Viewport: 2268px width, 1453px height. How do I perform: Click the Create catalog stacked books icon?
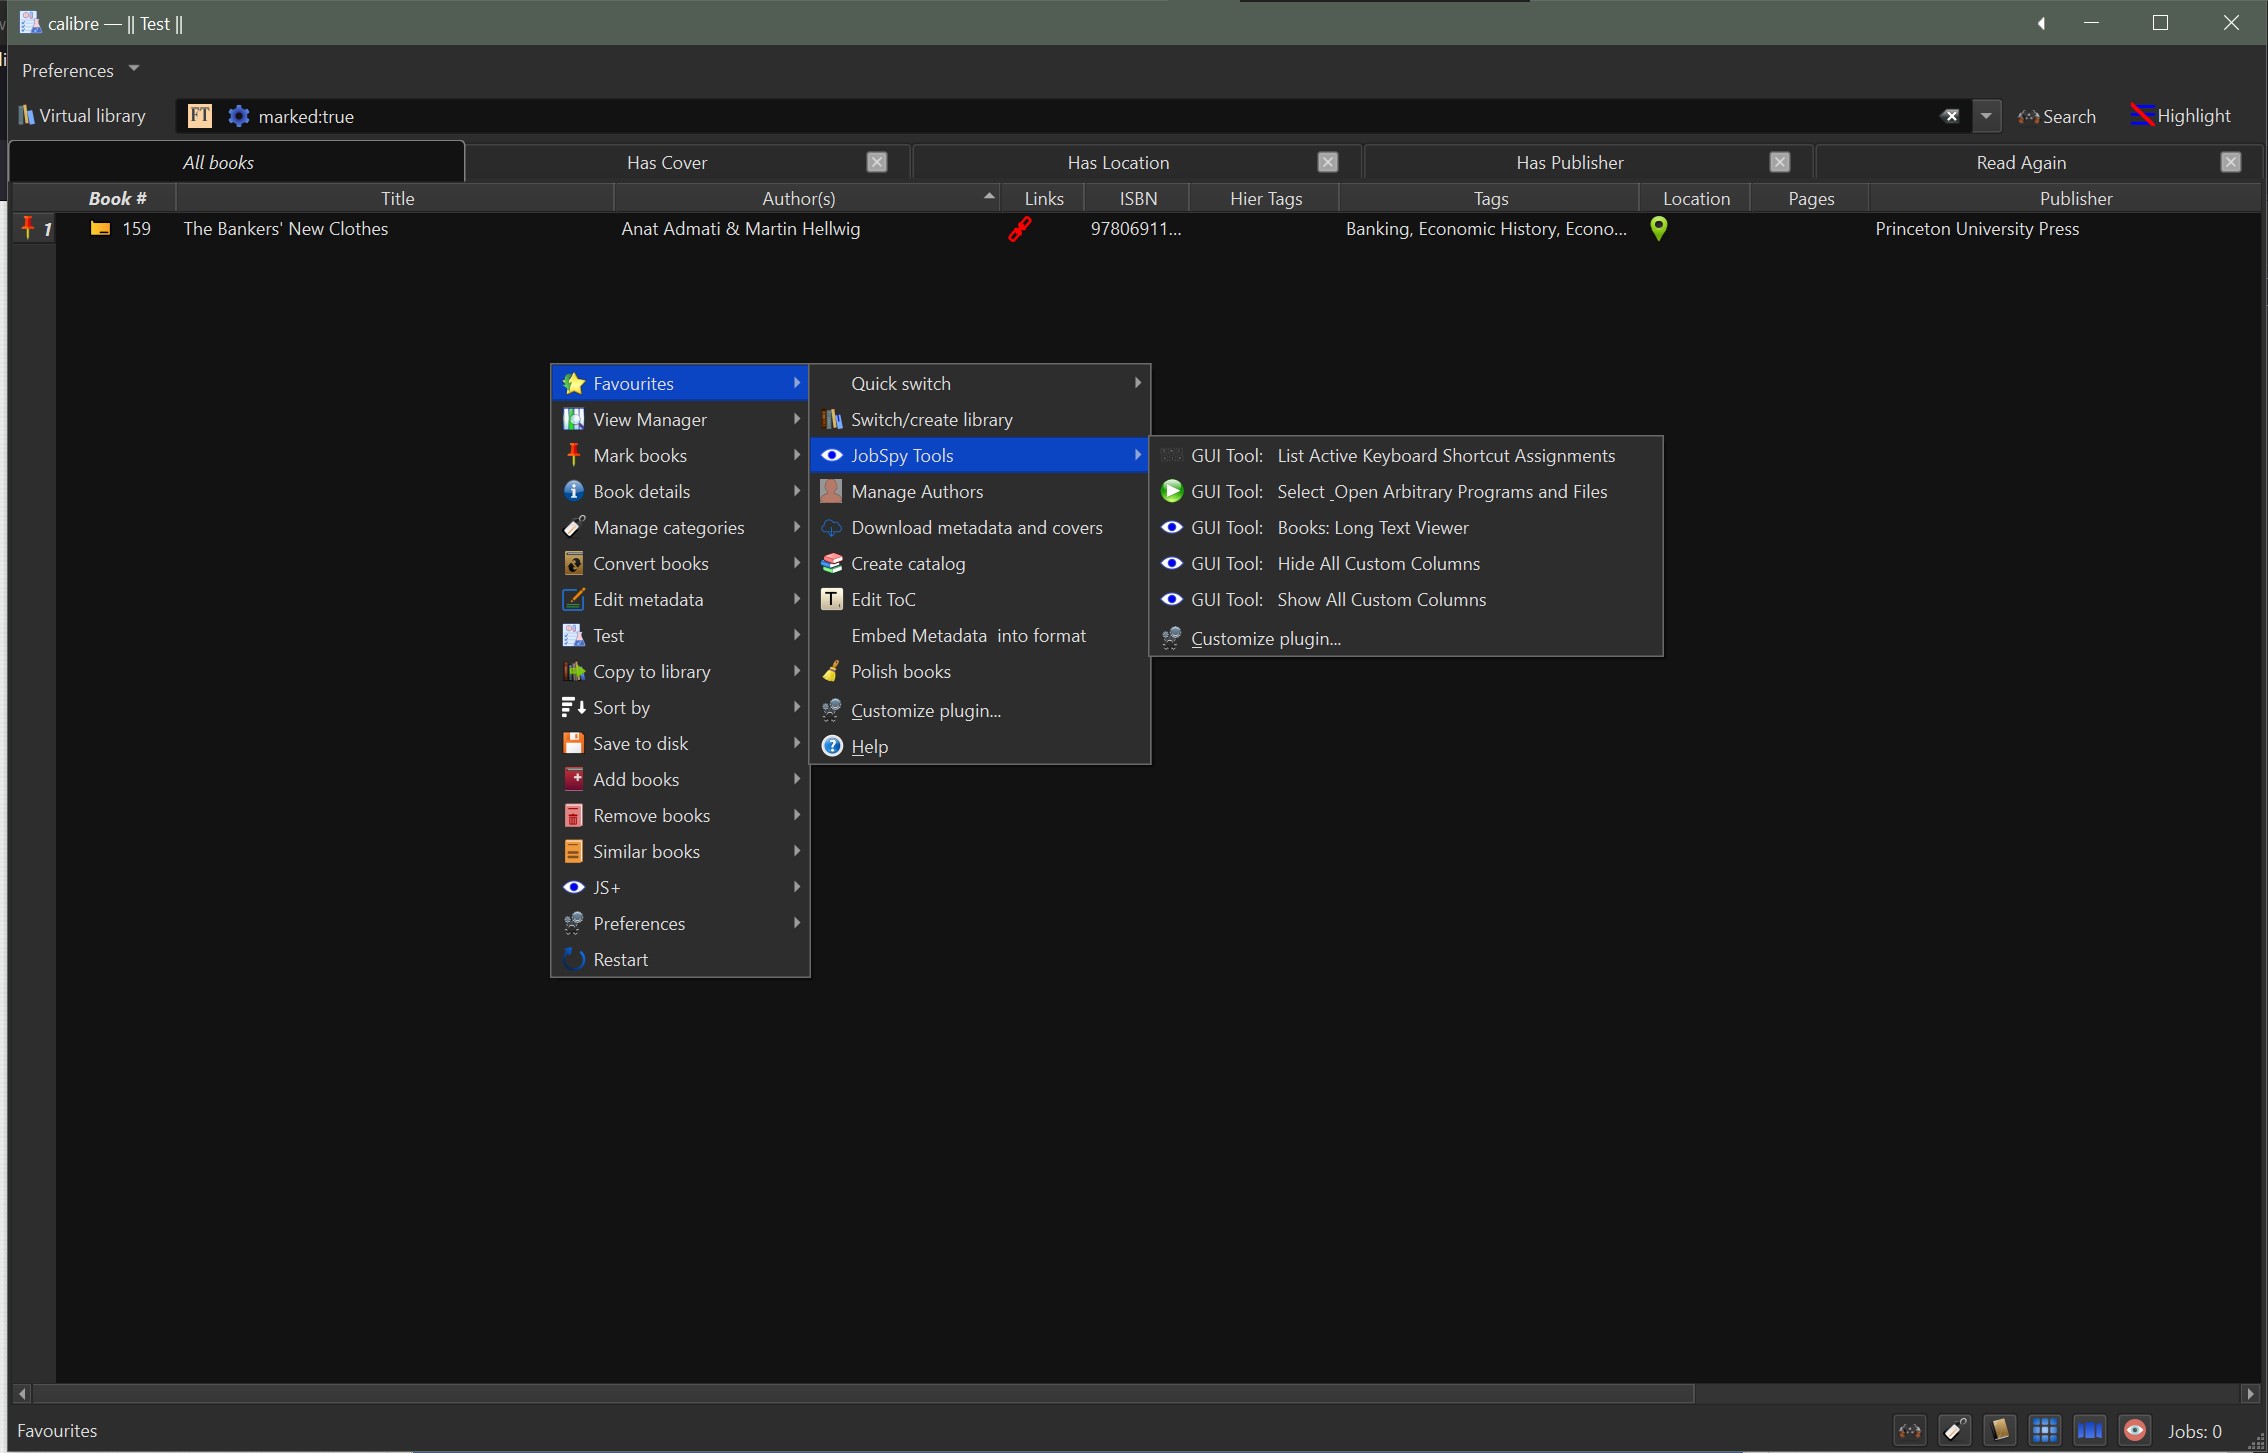832,564
